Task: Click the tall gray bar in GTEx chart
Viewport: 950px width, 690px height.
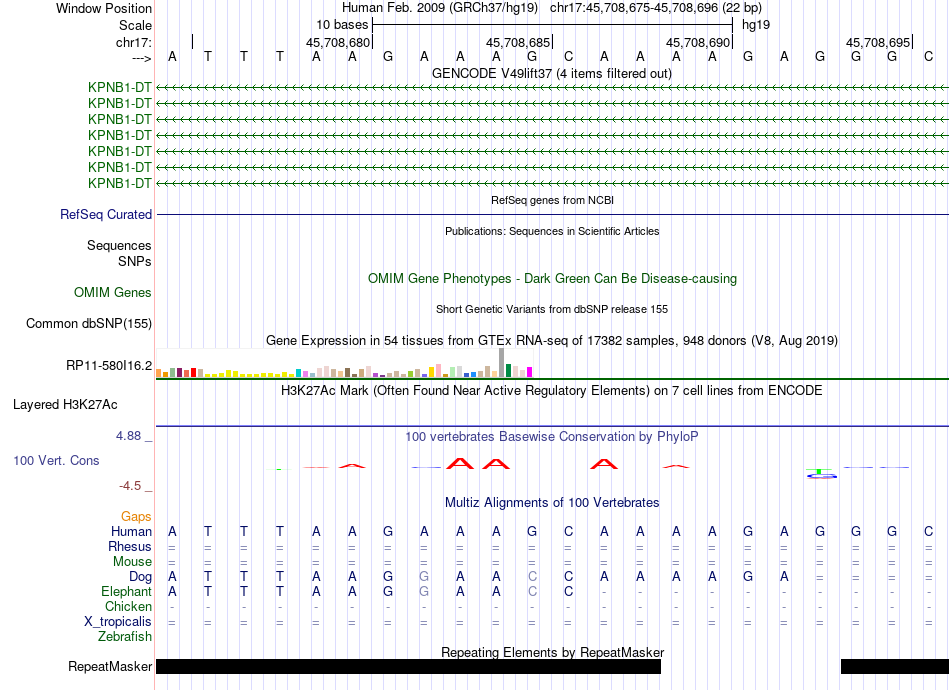Action: tap(502, 363)
